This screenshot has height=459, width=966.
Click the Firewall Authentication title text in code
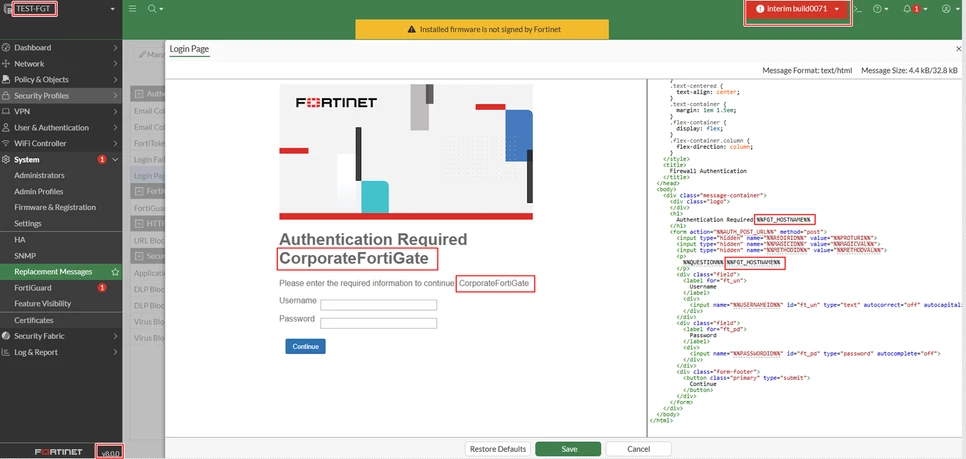[708, 171]
